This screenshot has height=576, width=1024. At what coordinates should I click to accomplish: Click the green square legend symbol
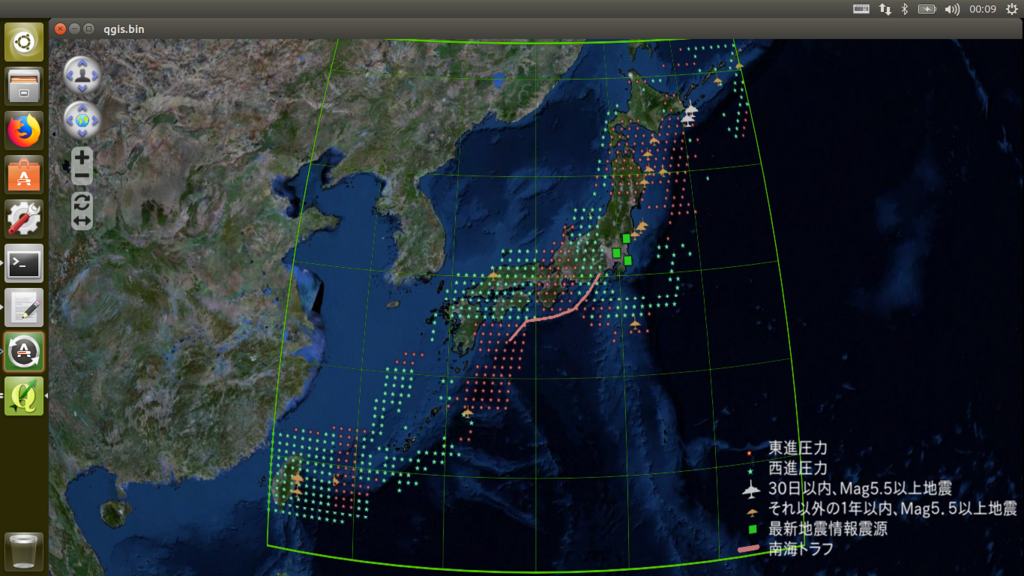coord(752,529)
